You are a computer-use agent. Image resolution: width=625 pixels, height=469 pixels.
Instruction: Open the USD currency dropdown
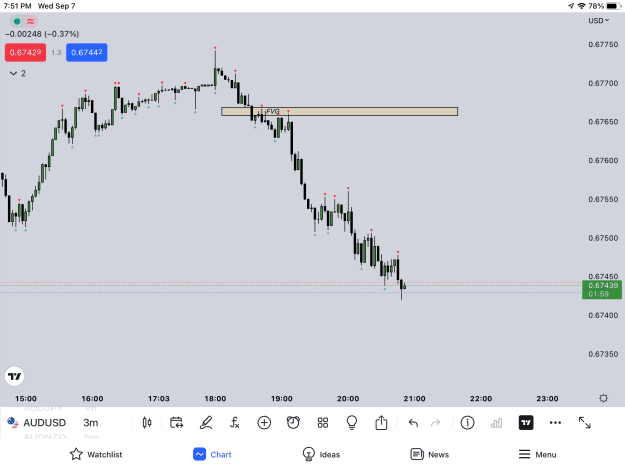click(x=598, y=21)
